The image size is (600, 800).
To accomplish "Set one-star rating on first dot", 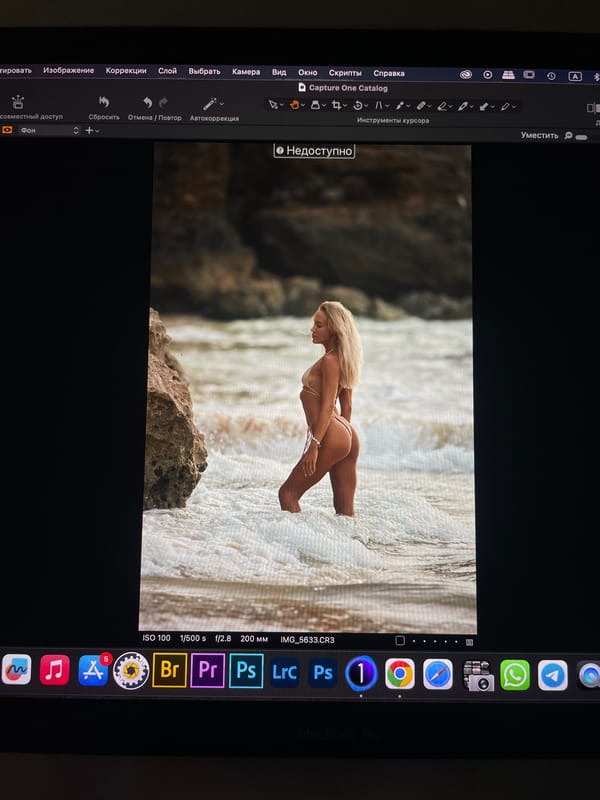I will click(414, 641).
